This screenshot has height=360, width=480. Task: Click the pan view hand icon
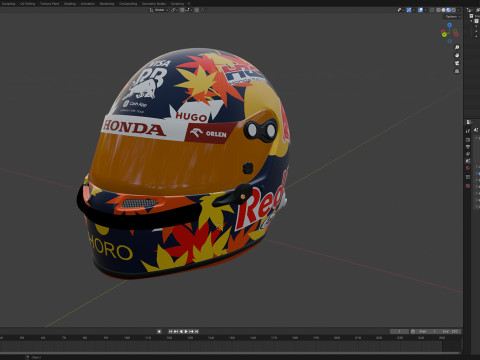[x=457, y=55]
